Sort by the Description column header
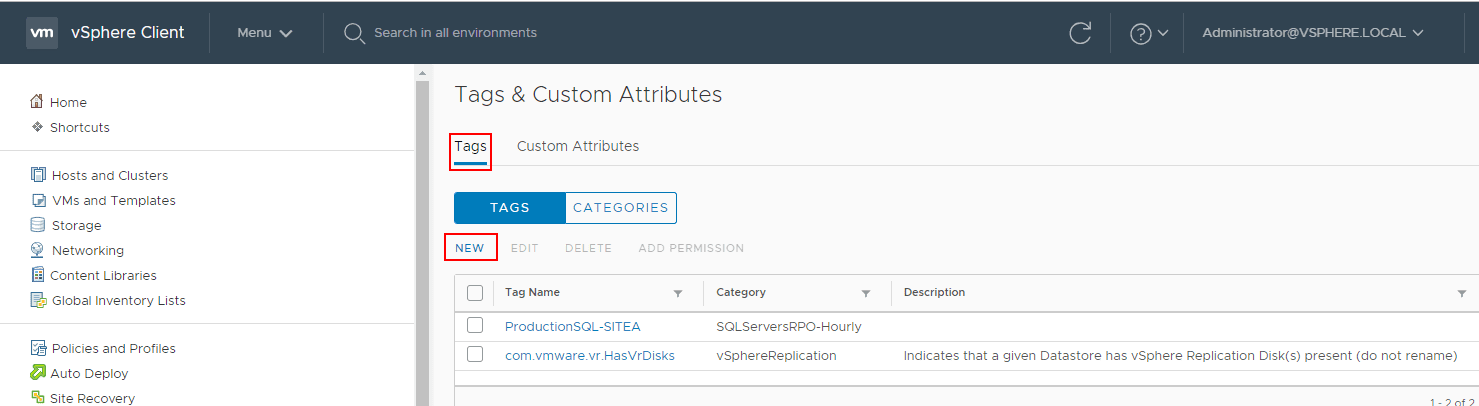The width and height of the screenshot is (1479, 406). (x=934, y=292)
